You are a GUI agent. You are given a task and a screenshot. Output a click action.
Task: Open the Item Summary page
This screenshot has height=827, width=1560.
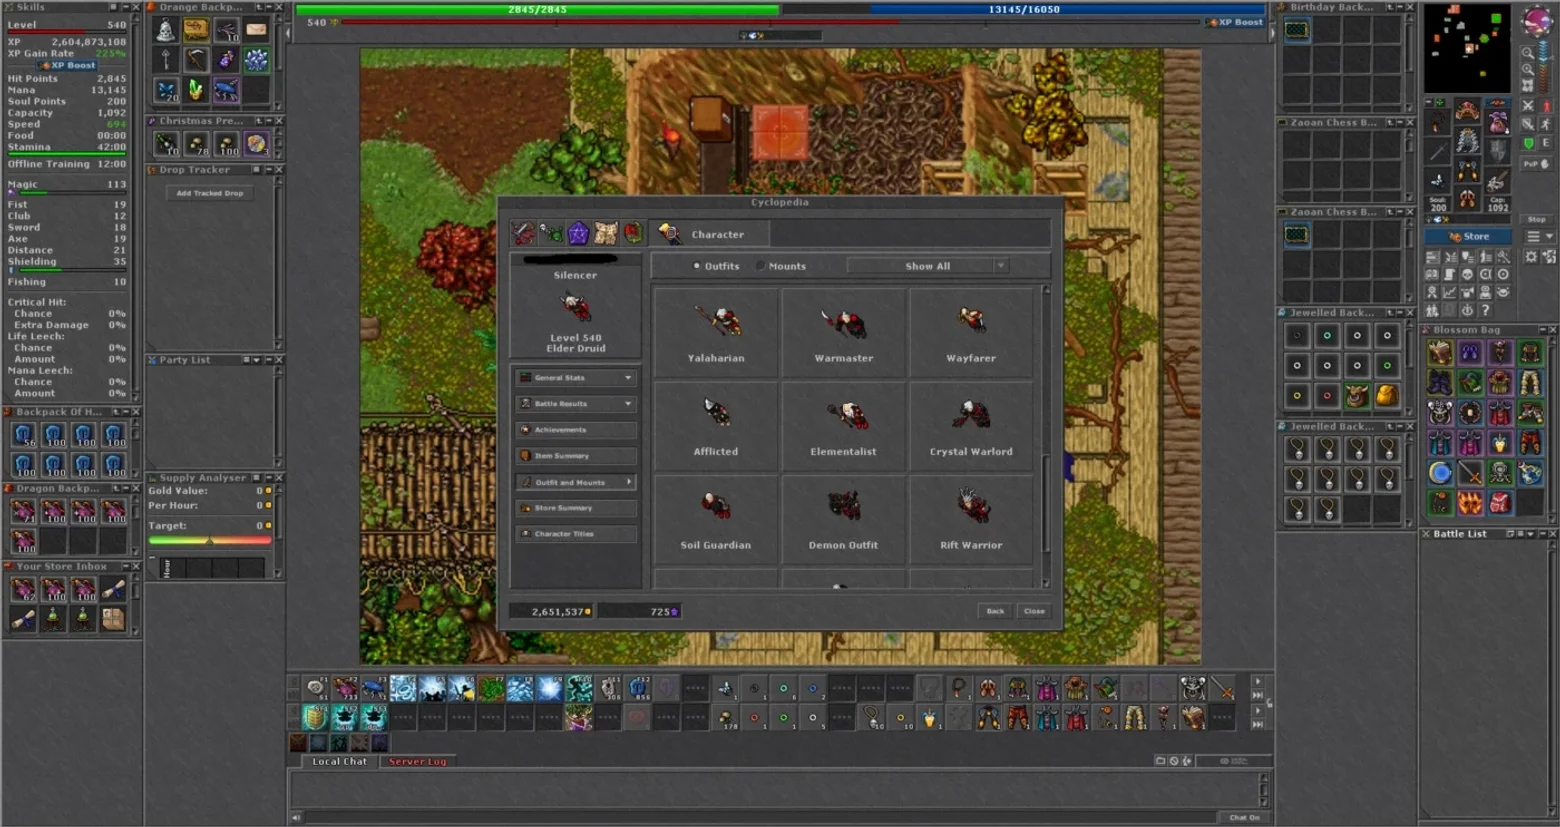click(577, 456)
